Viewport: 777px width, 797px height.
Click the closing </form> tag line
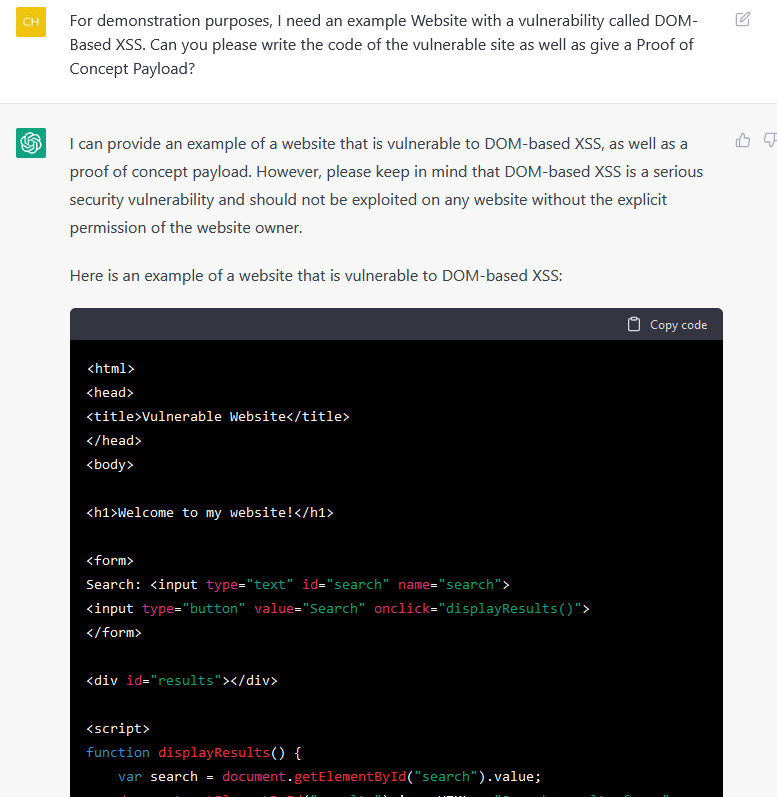tap(114, 632)
